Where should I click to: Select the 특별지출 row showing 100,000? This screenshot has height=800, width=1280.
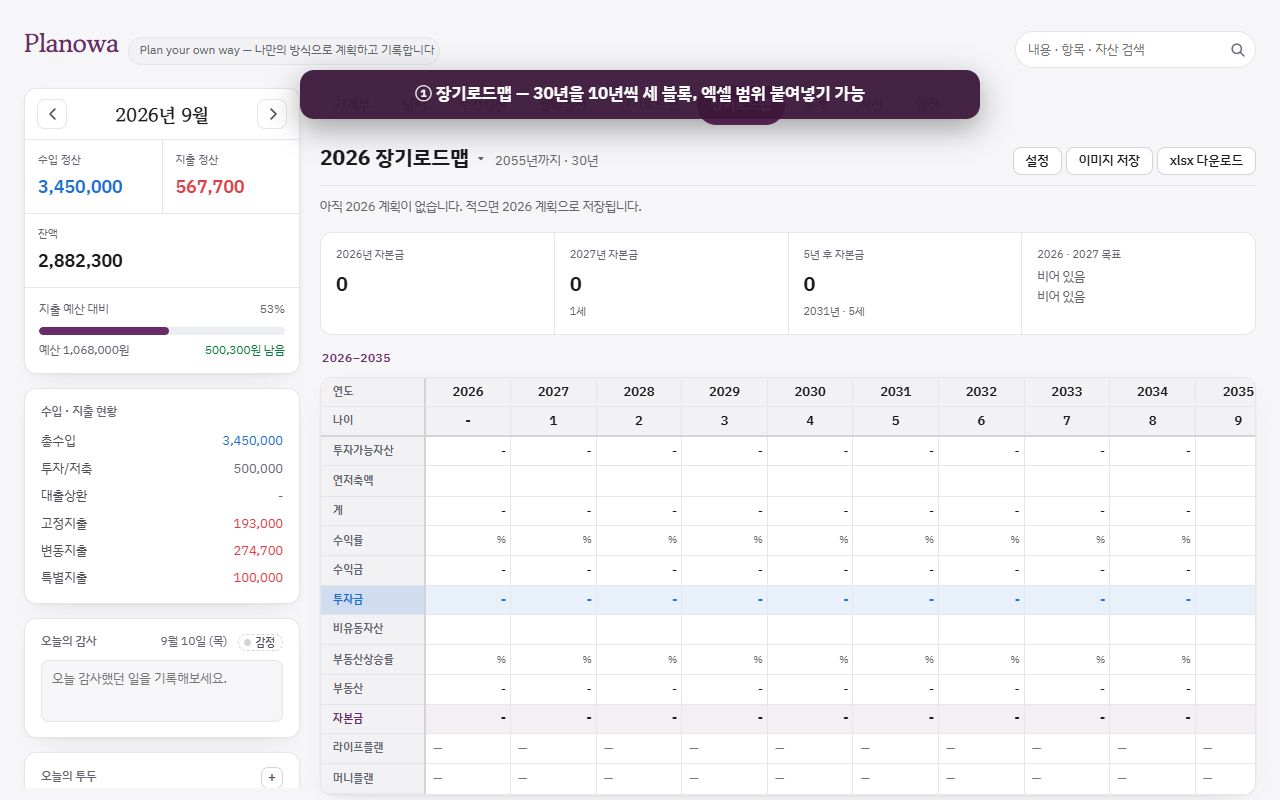[x=162, y=577]
